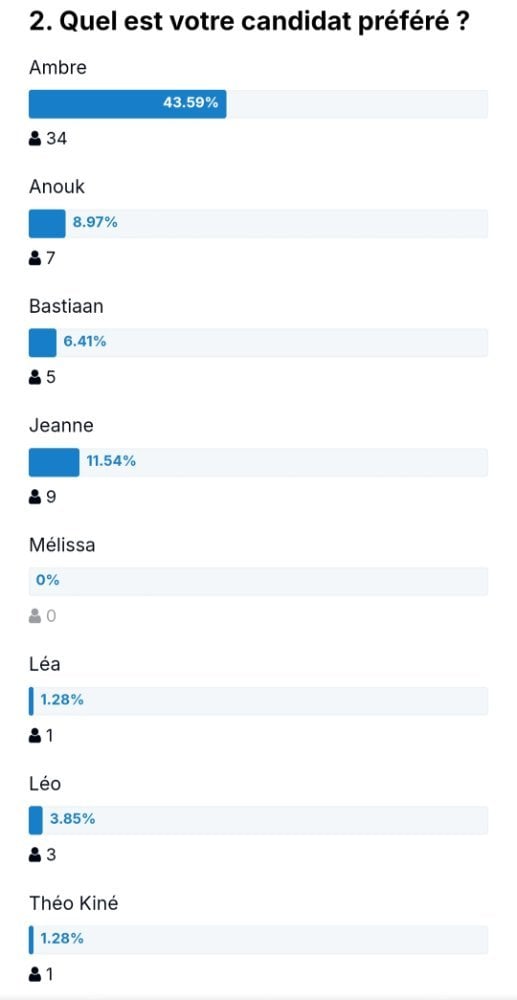Click Ambre's 43.59% result bar
Image resolution: width=517 pixels, height=1000 pixels.
point(258,104)
